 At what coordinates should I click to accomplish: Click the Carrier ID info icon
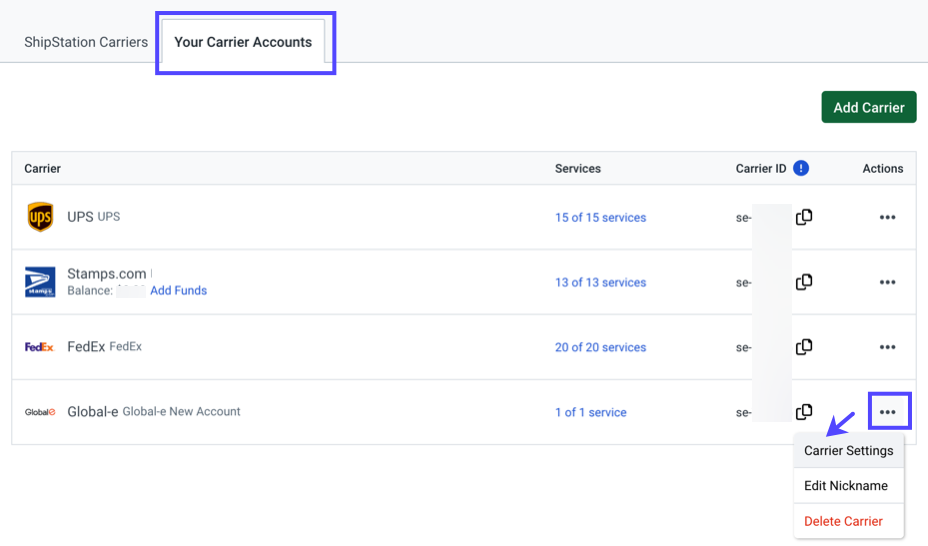point(801,168)
